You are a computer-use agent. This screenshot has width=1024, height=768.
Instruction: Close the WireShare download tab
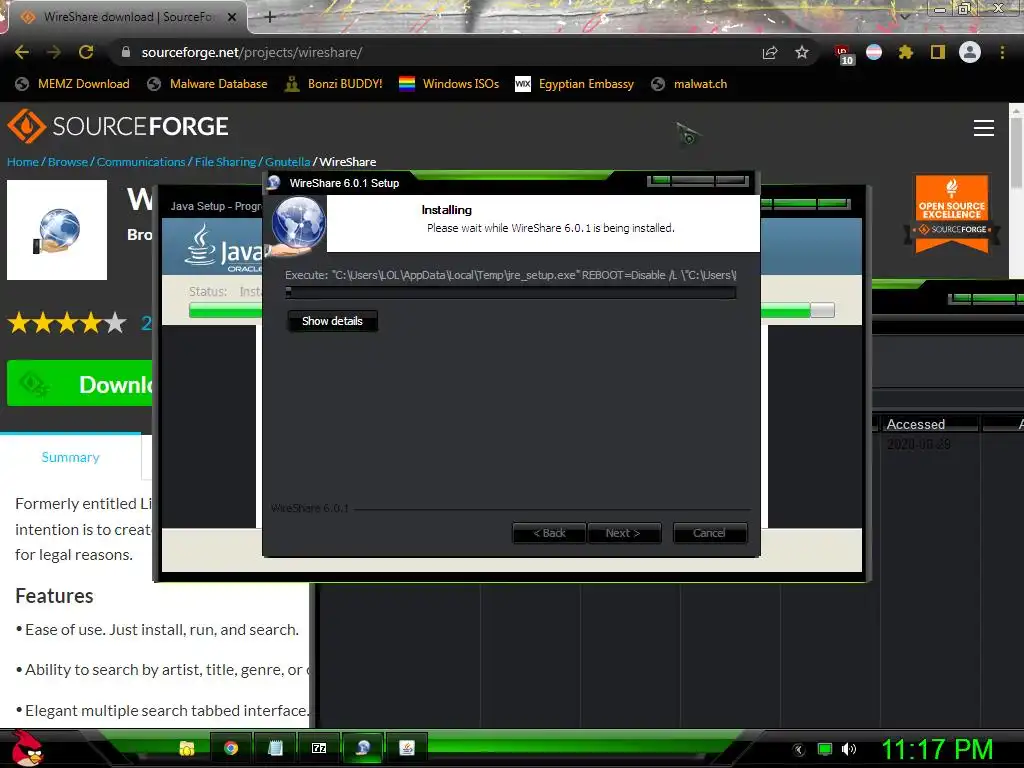[x=232, y=17]
